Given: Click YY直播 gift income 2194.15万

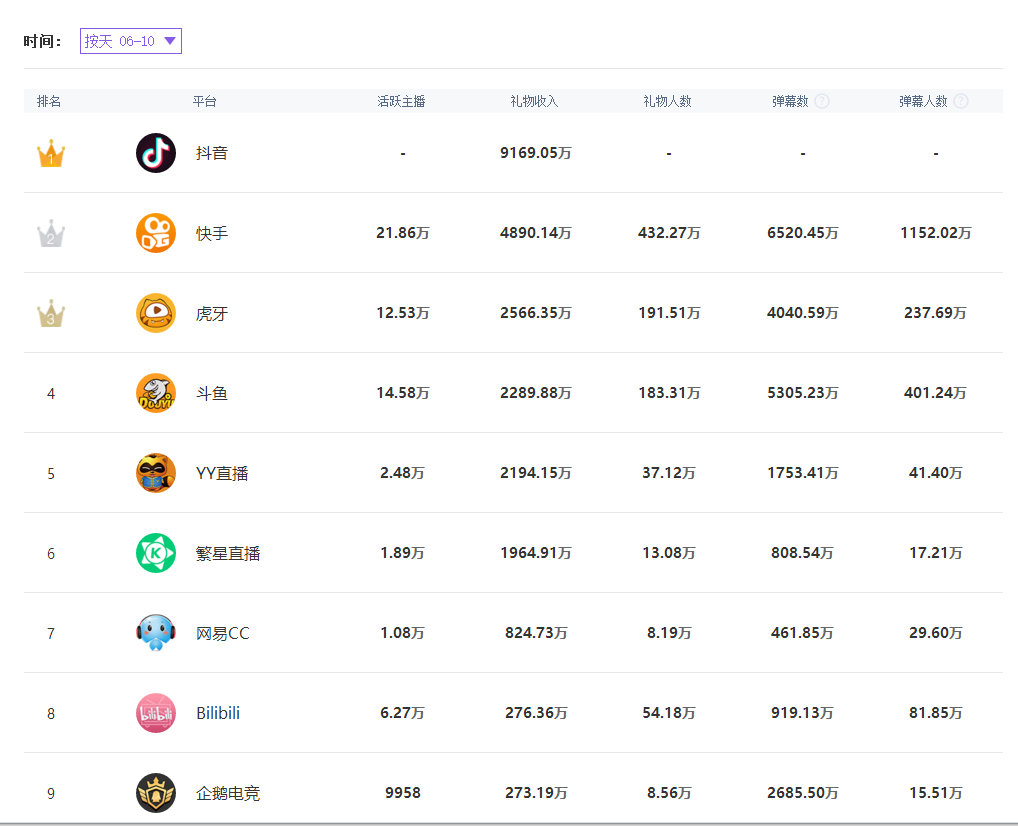Looking at the screenshot, I should [536, 472].
